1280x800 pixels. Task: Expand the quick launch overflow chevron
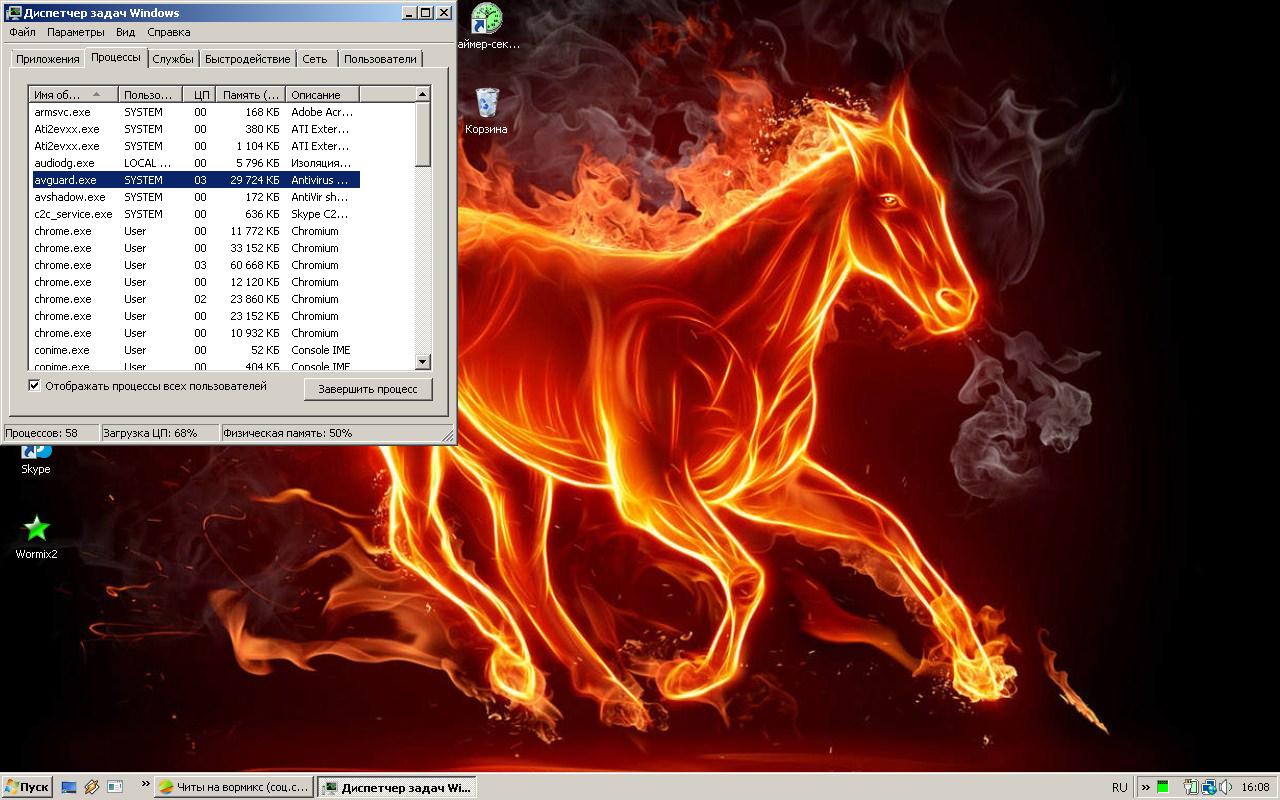[146, 784]
